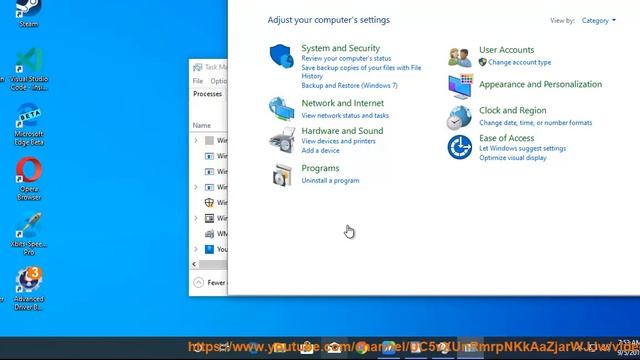The height and width of the screenshot is (360, 640).
Task: Open Backup and Restore (Windows 7)
Action: pyautogui.click(x=349, y=85)
